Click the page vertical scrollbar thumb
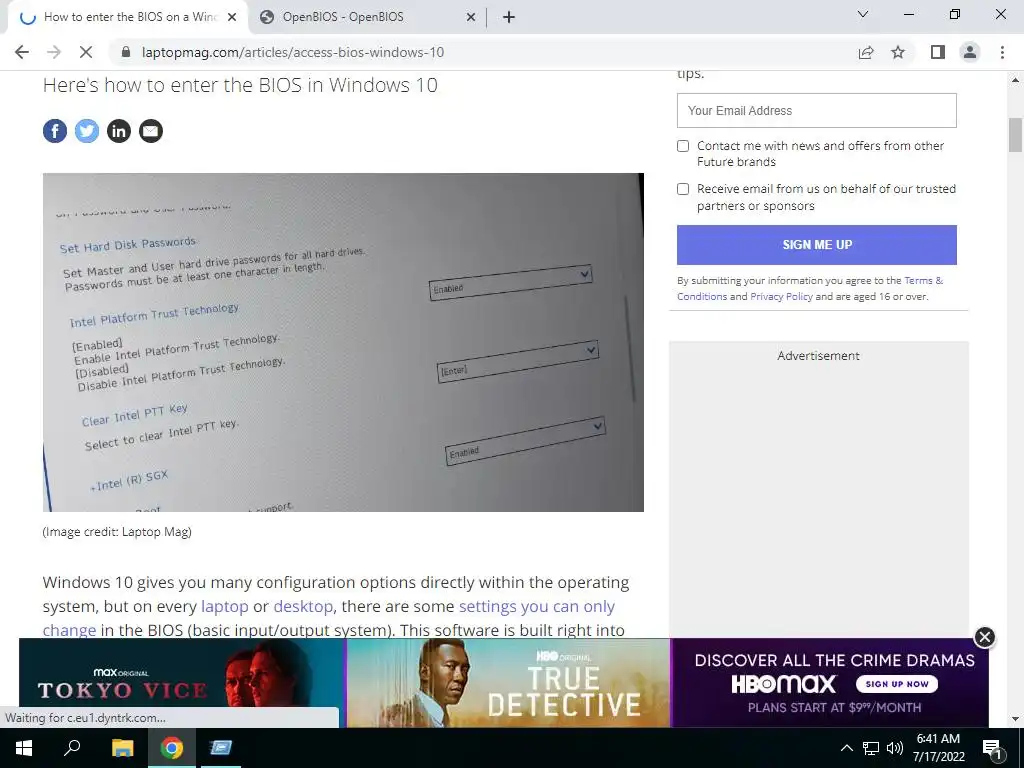This screenshot has width=1024, height=768. [x=1015, y=135]
